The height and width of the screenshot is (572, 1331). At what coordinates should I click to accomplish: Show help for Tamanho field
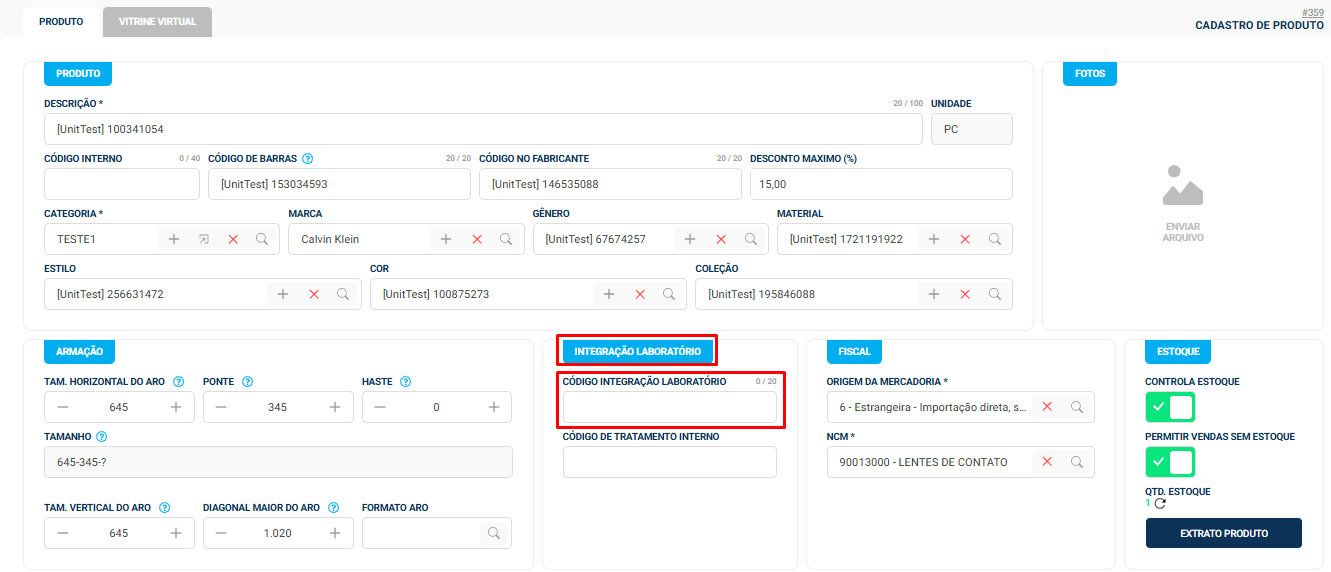coord(102,437)
